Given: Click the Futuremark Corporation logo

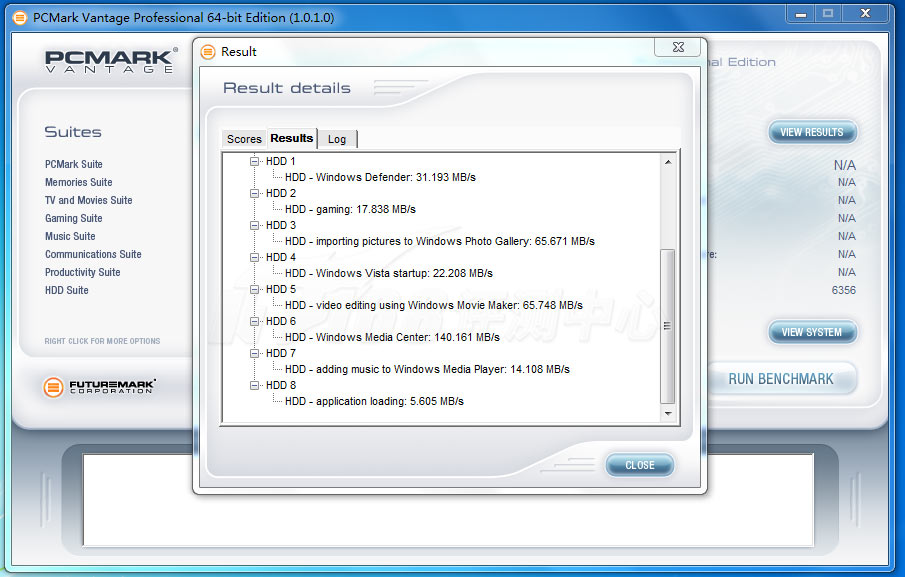Looking at the screenshot, I should 99,386.
